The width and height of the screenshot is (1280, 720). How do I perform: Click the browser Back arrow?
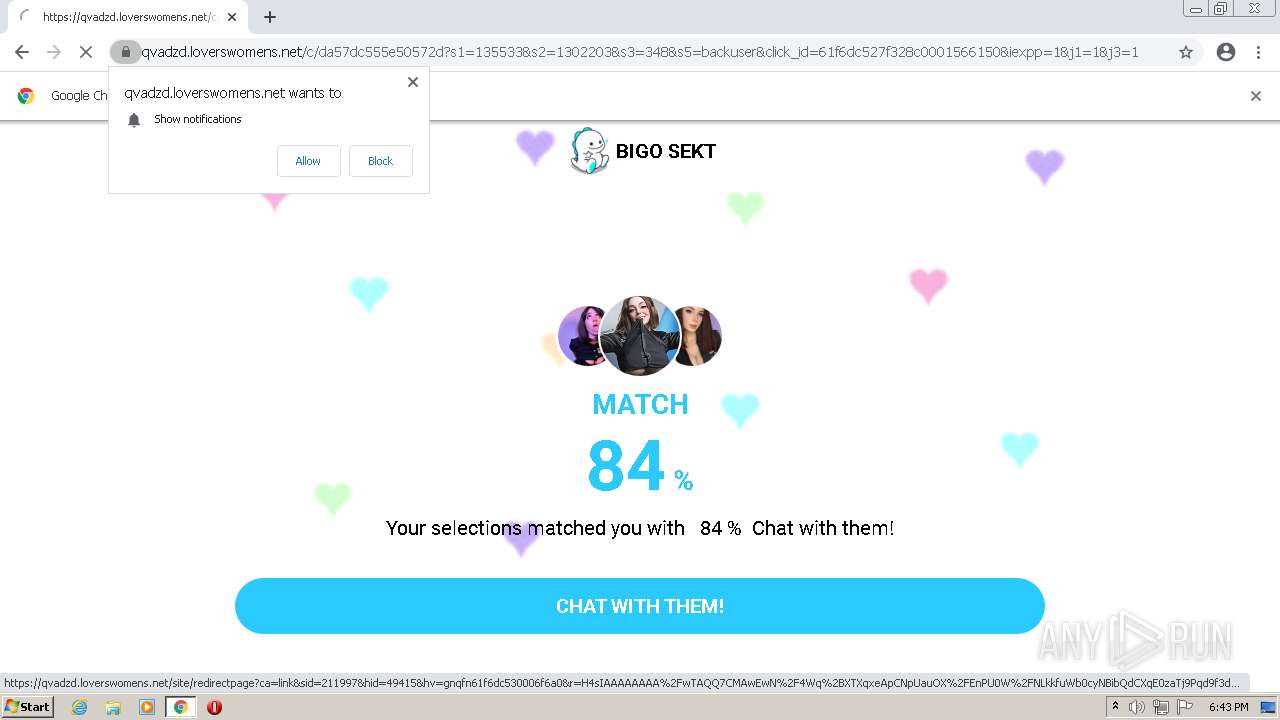(x=22, y=52)
